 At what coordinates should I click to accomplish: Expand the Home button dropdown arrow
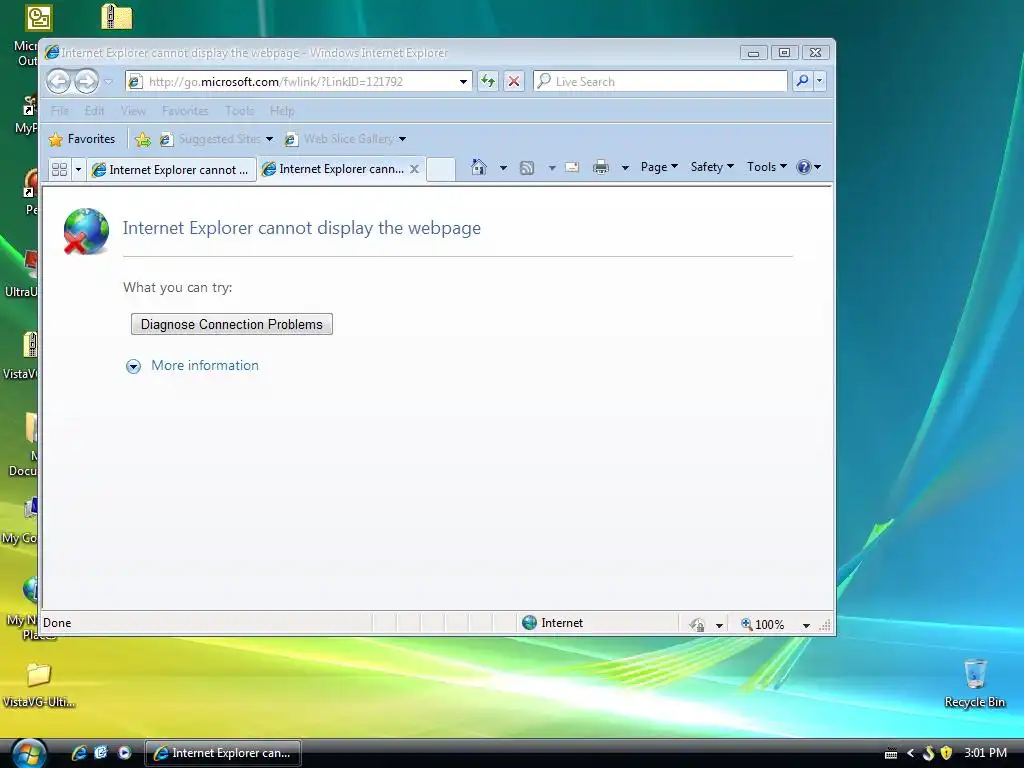pyautogui.click(x=503, y=168)
